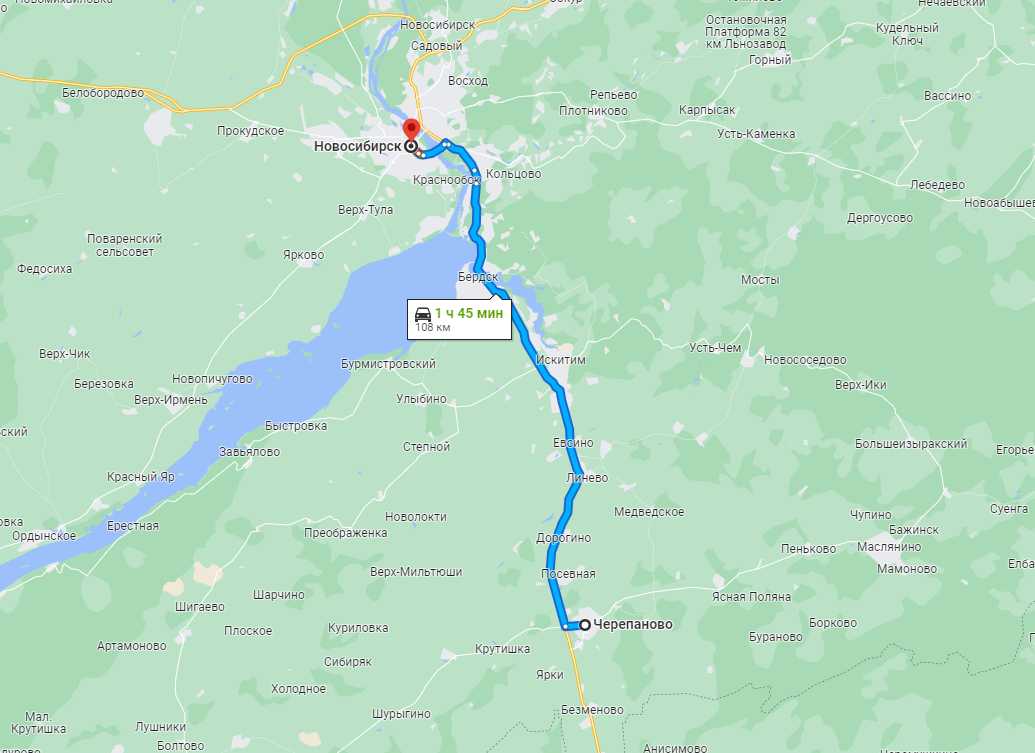
Task: Click the Черепаново route origin circle marker
Action: 585,624
